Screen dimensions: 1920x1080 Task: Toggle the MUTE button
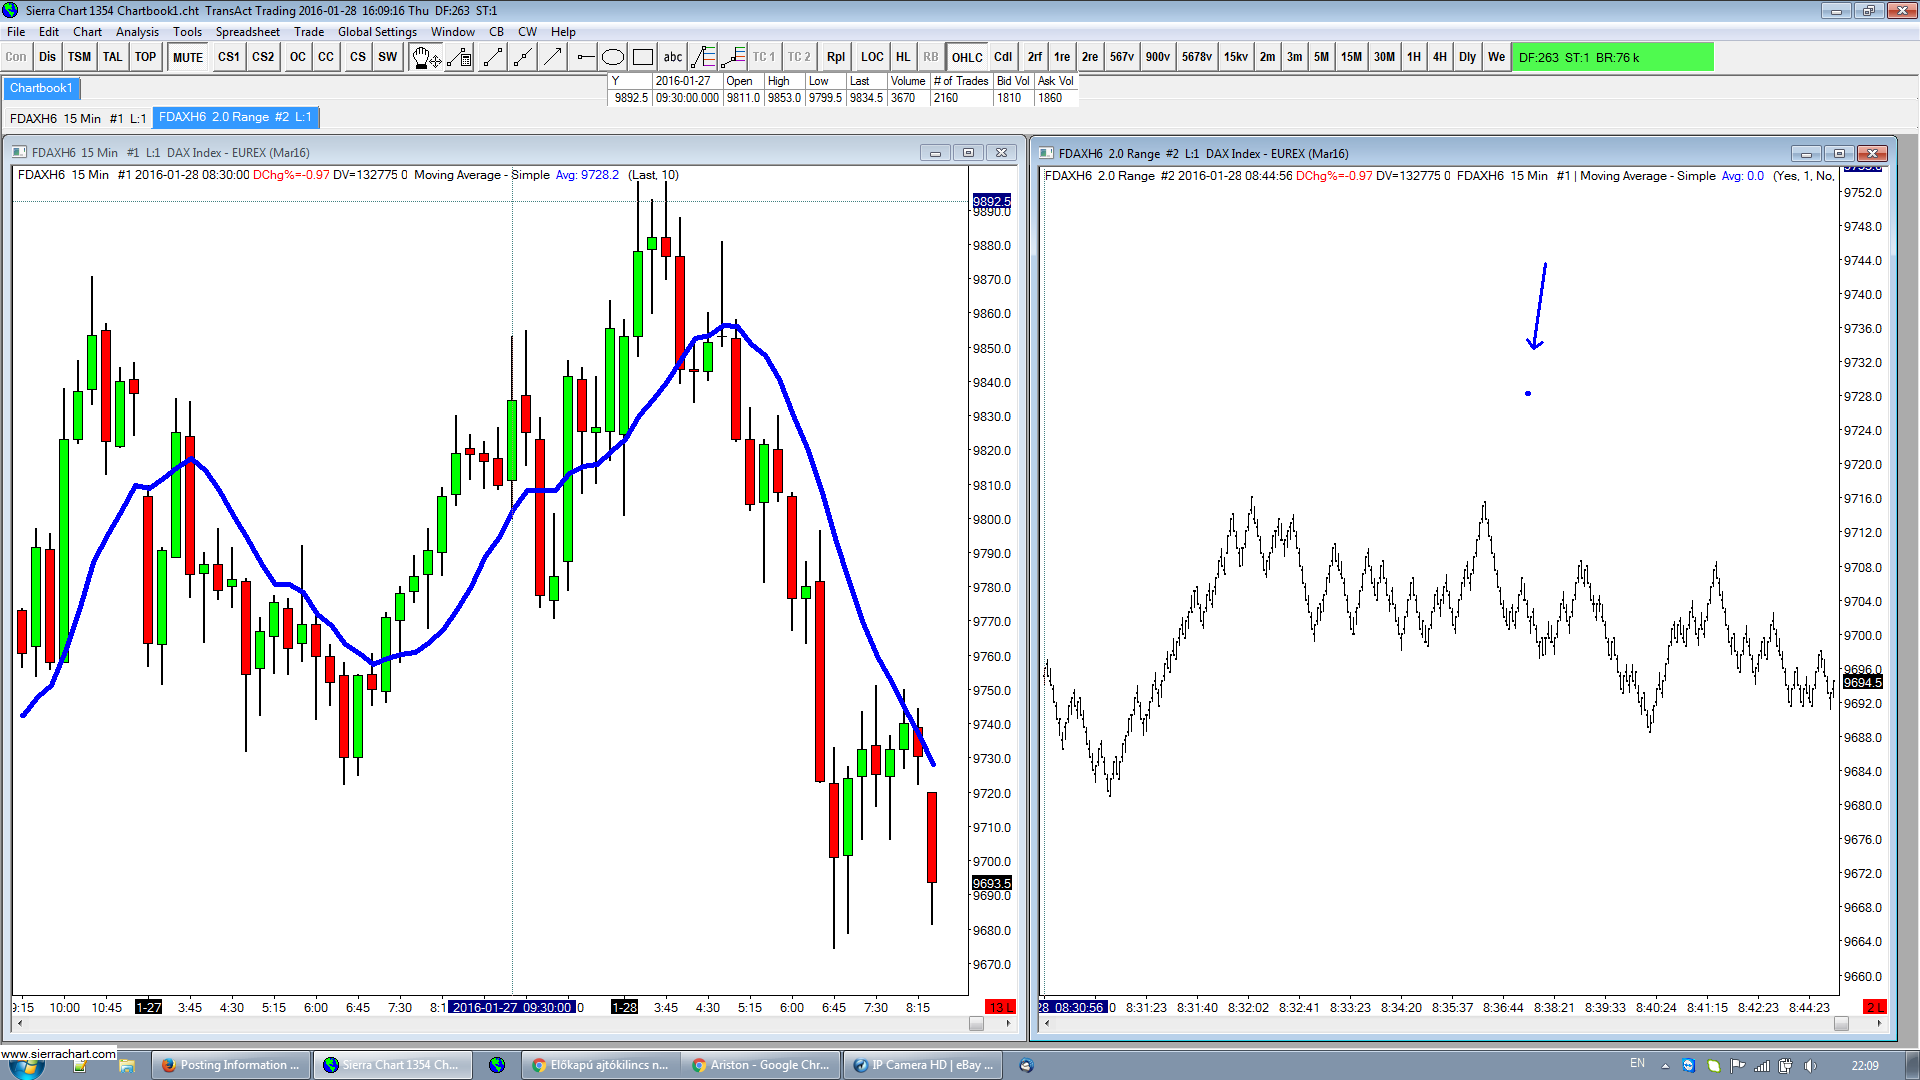[x=187, y=57]
